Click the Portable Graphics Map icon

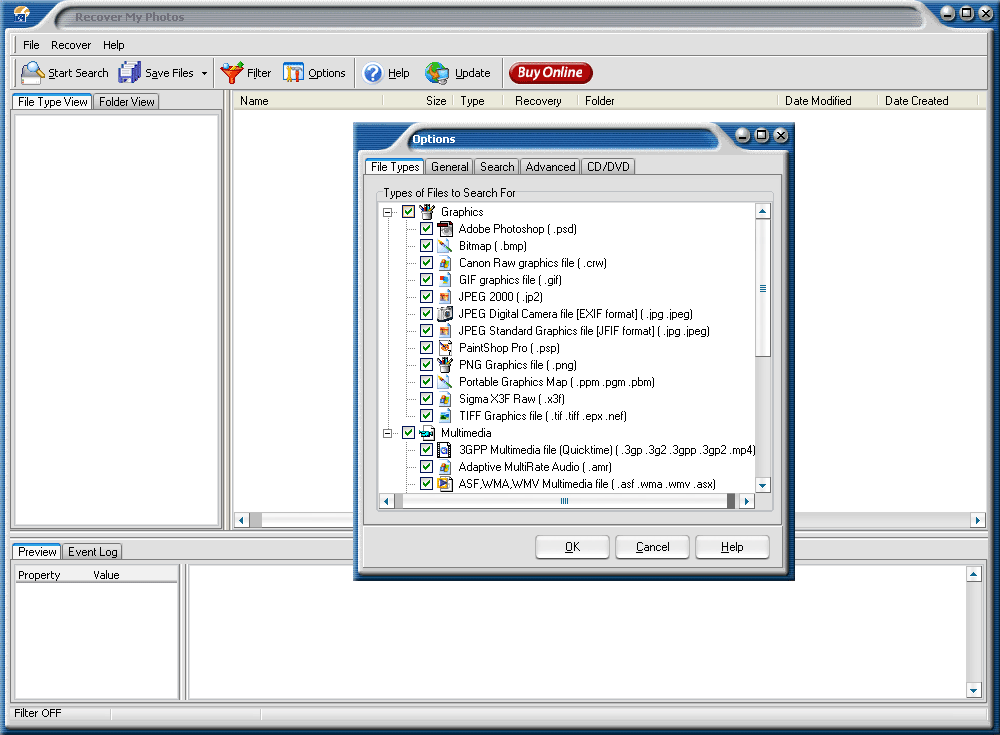[x=445, y=382]
